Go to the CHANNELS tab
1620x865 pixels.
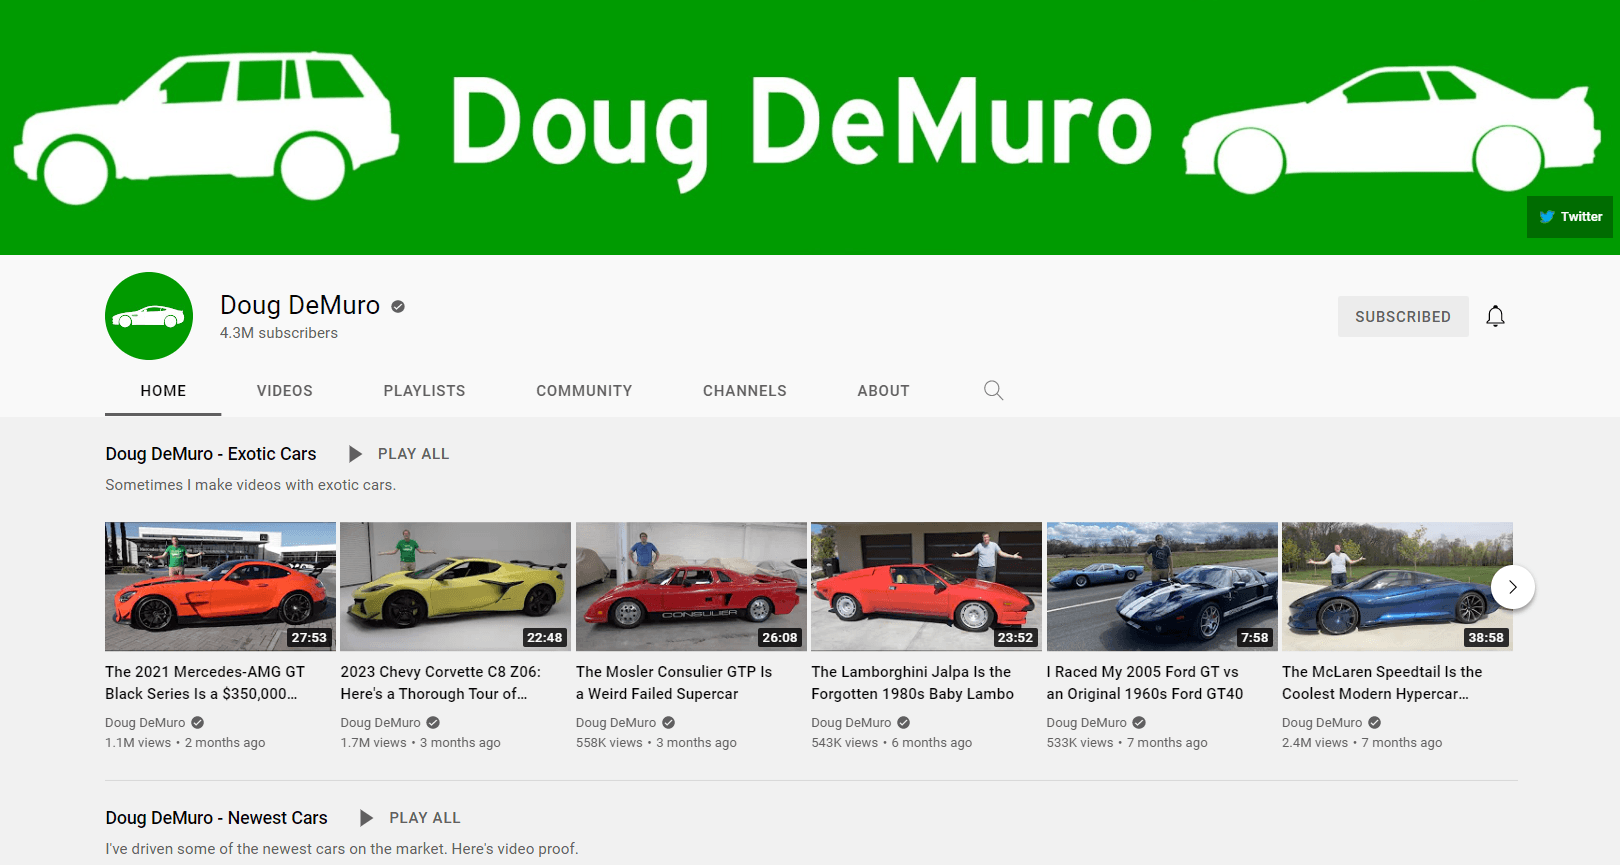pyautogui.click(x=745, y=391)
